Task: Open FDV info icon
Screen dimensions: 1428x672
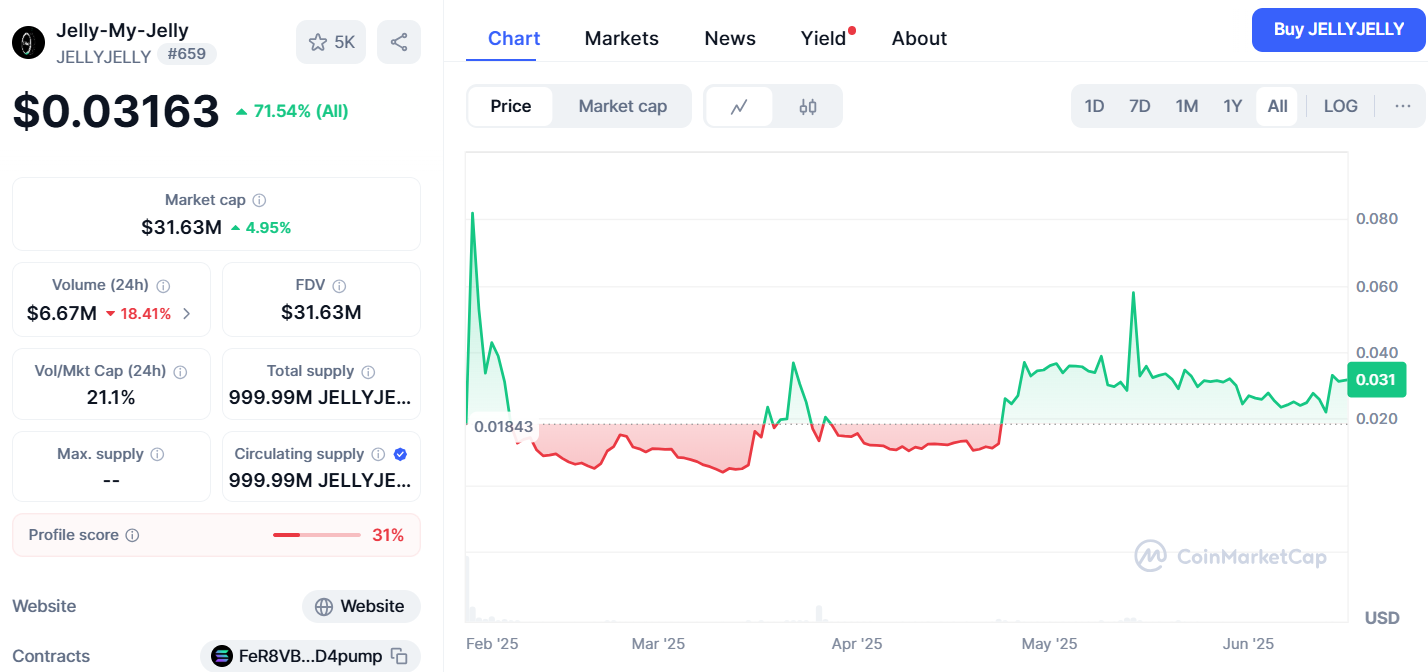Action: [339, 286]
